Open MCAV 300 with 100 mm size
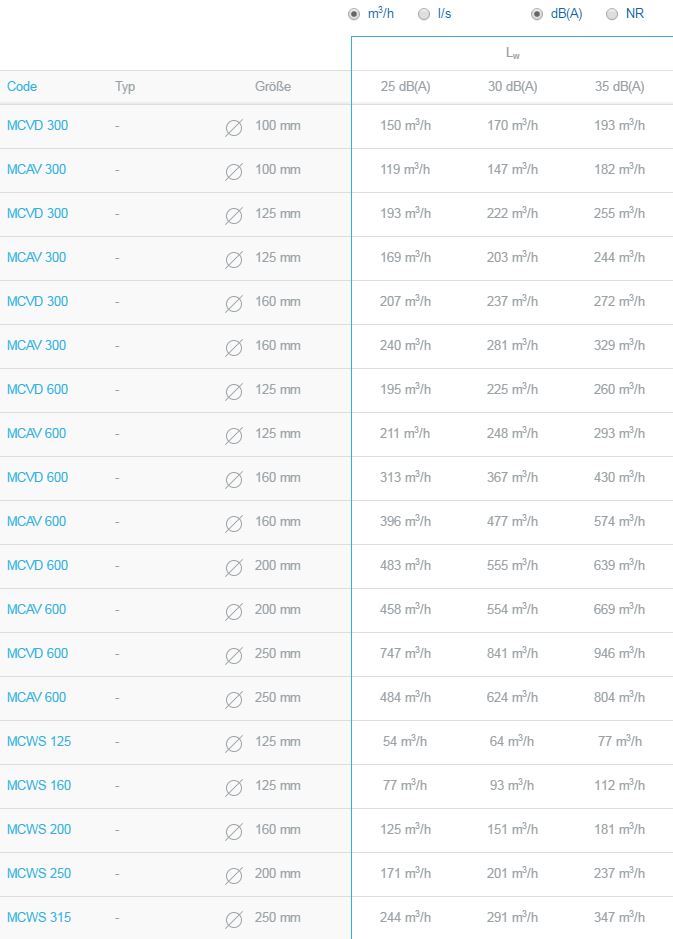The height and width of the screenshot is (939, 673). pyautogui.click(x=37, y=169)
